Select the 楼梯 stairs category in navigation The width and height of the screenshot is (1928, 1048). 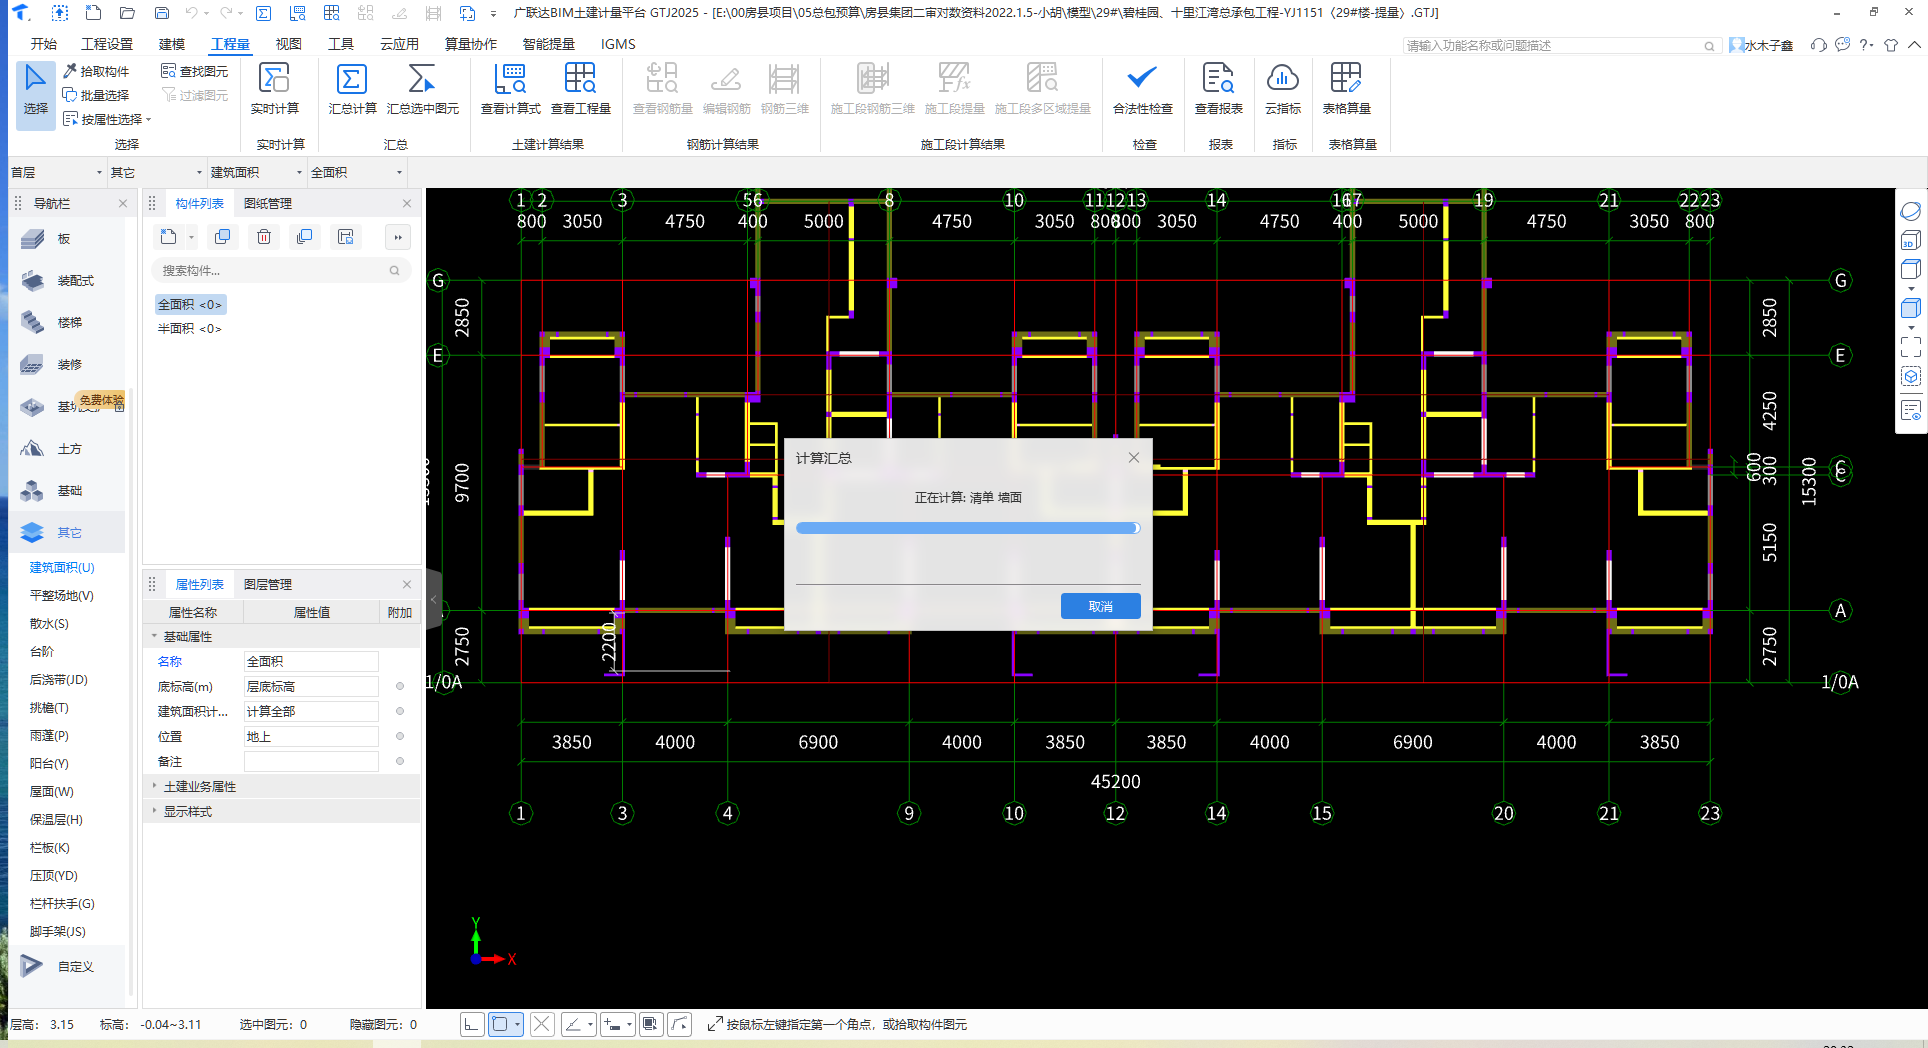coord(70,323)
